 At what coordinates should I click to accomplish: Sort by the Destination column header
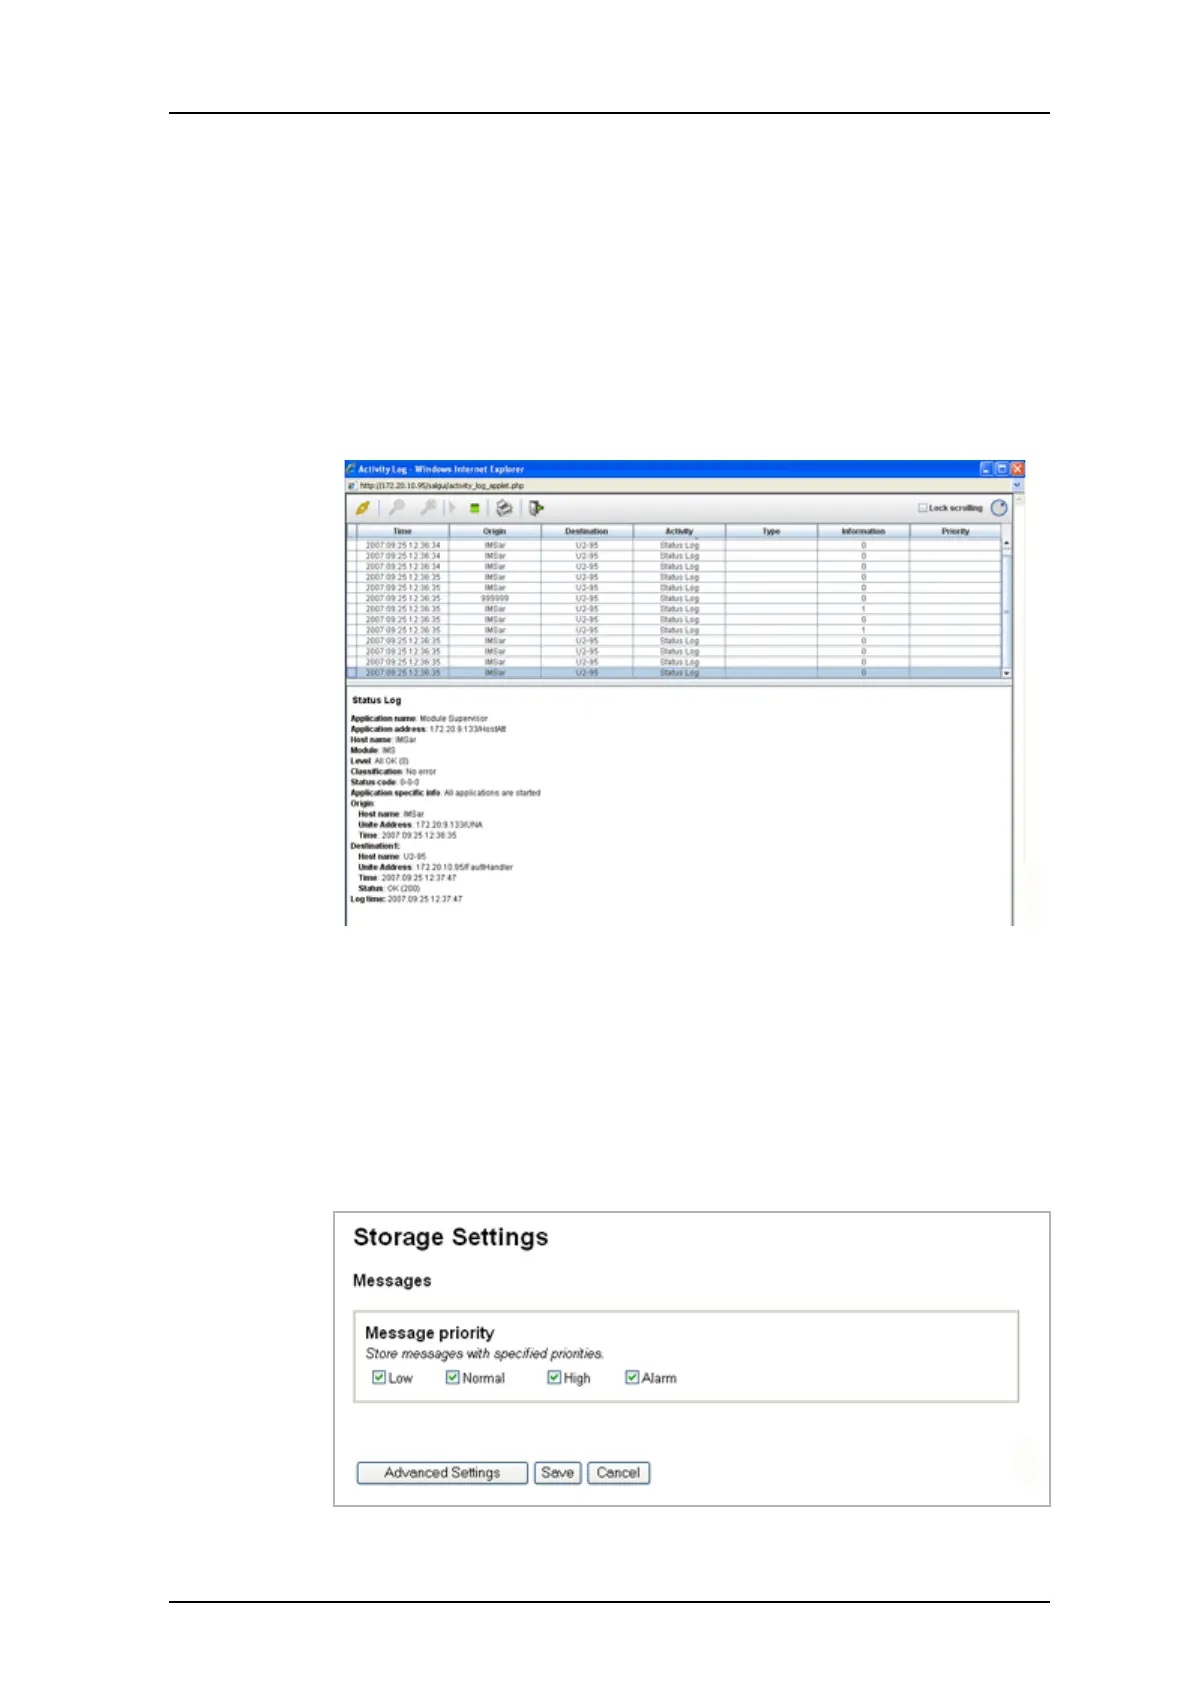tap(587, 531)
